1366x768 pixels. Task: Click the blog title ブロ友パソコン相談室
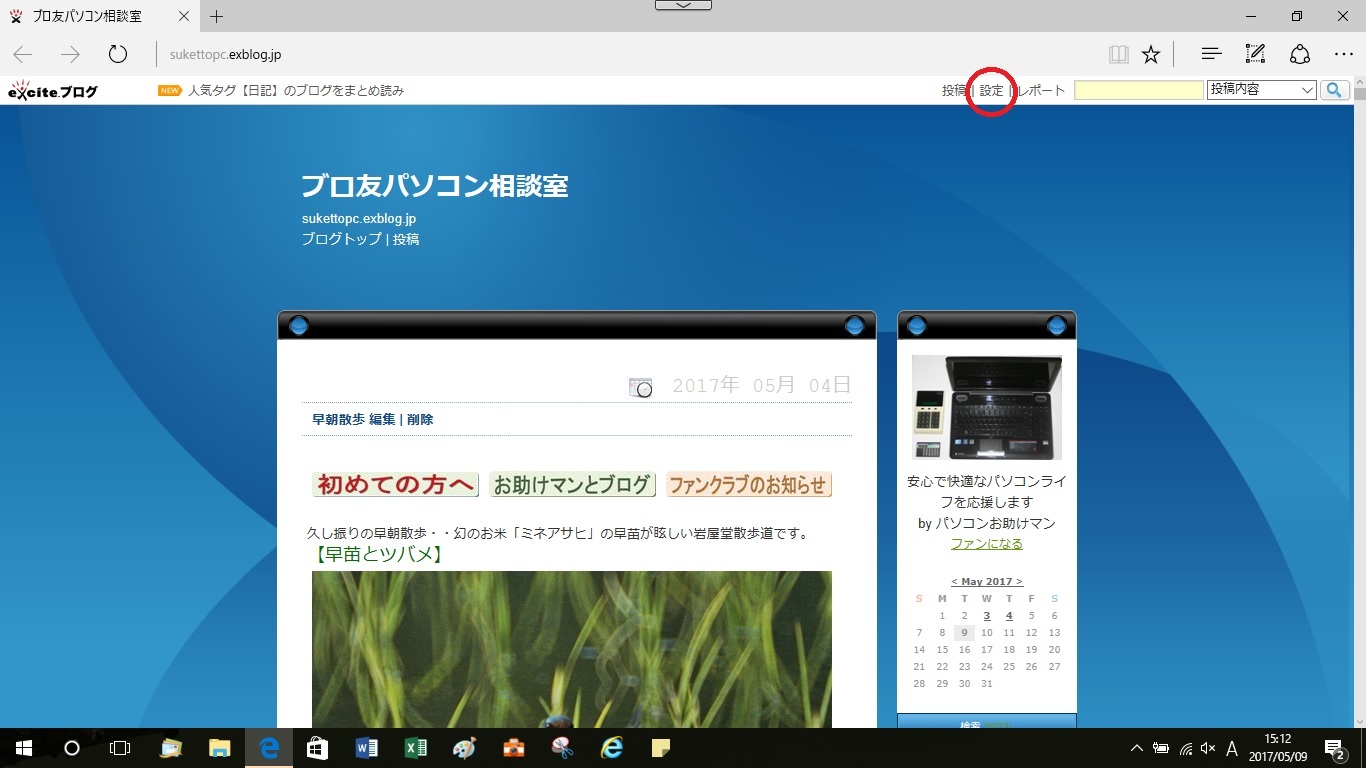click(x=435, y=186)
